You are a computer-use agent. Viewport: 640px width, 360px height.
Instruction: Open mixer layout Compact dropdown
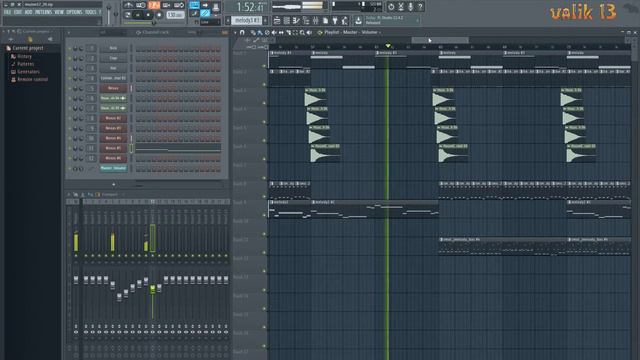pos(109,195)
